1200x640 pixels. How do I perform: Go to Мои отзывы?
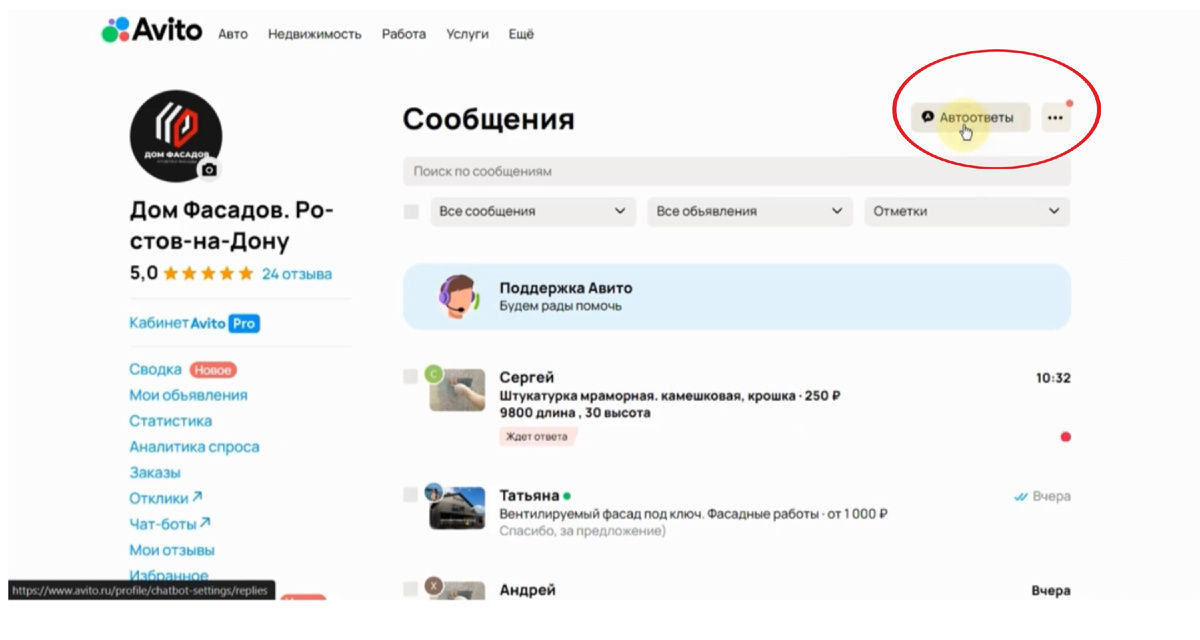(x=172, y=550)
